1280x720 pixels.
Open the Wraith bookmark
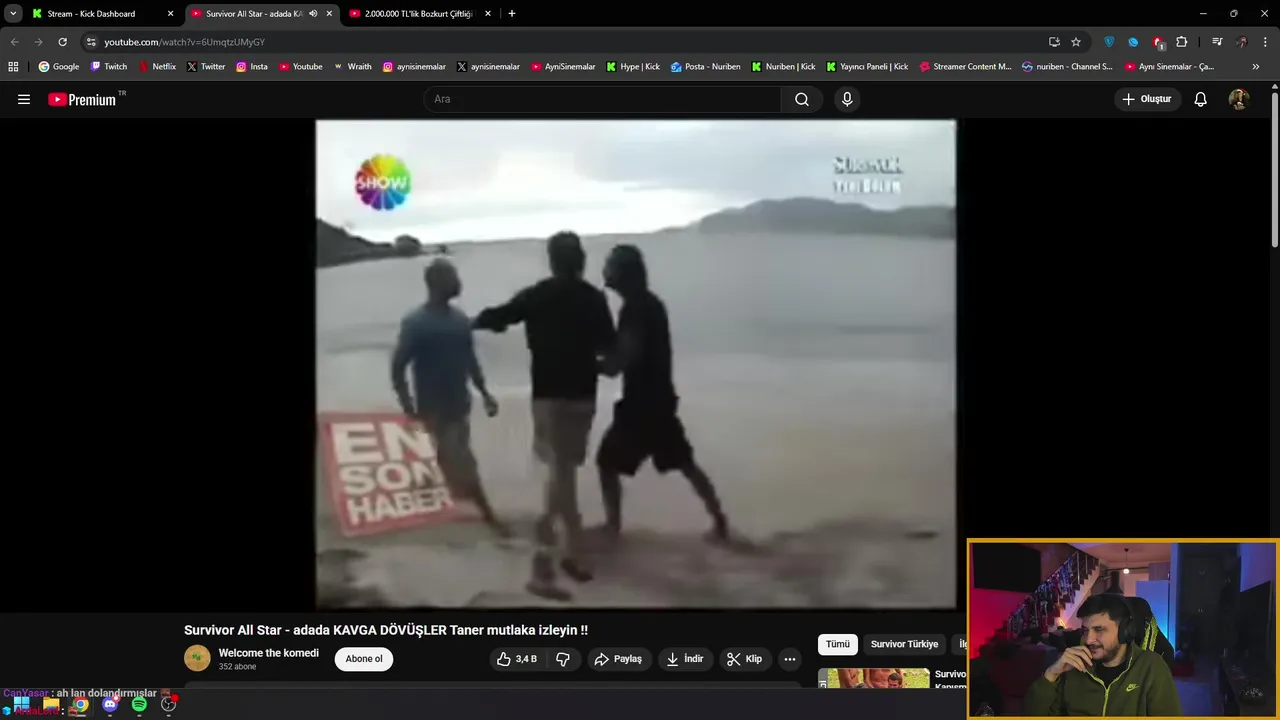(x=352, y=67)
